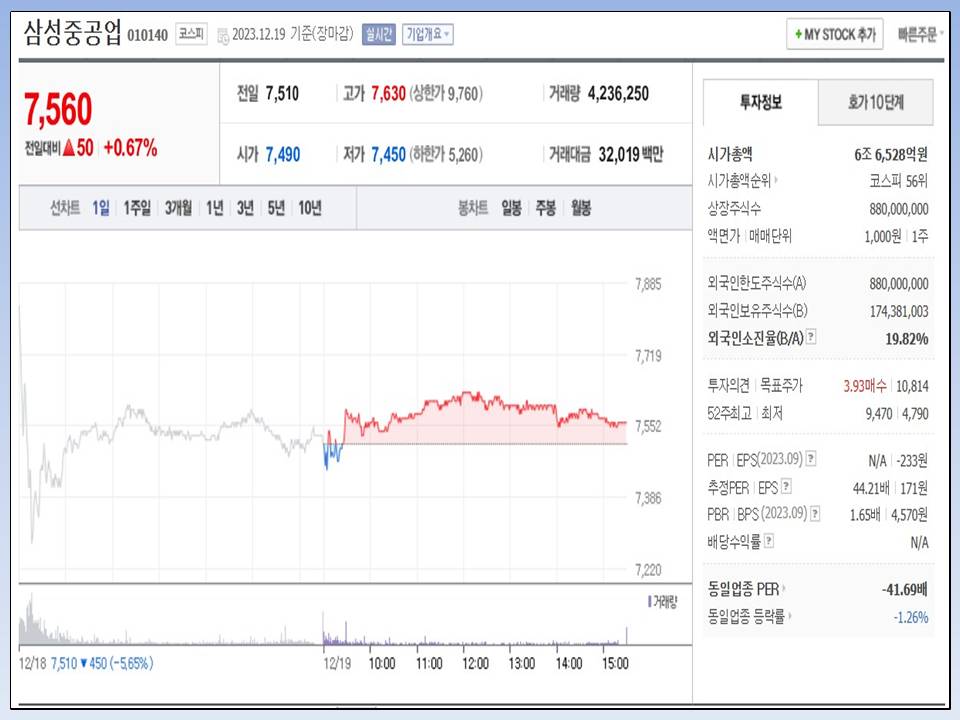Click the plus icon in MY STOCK 추가
960x720 pixels.
(798, 34)
